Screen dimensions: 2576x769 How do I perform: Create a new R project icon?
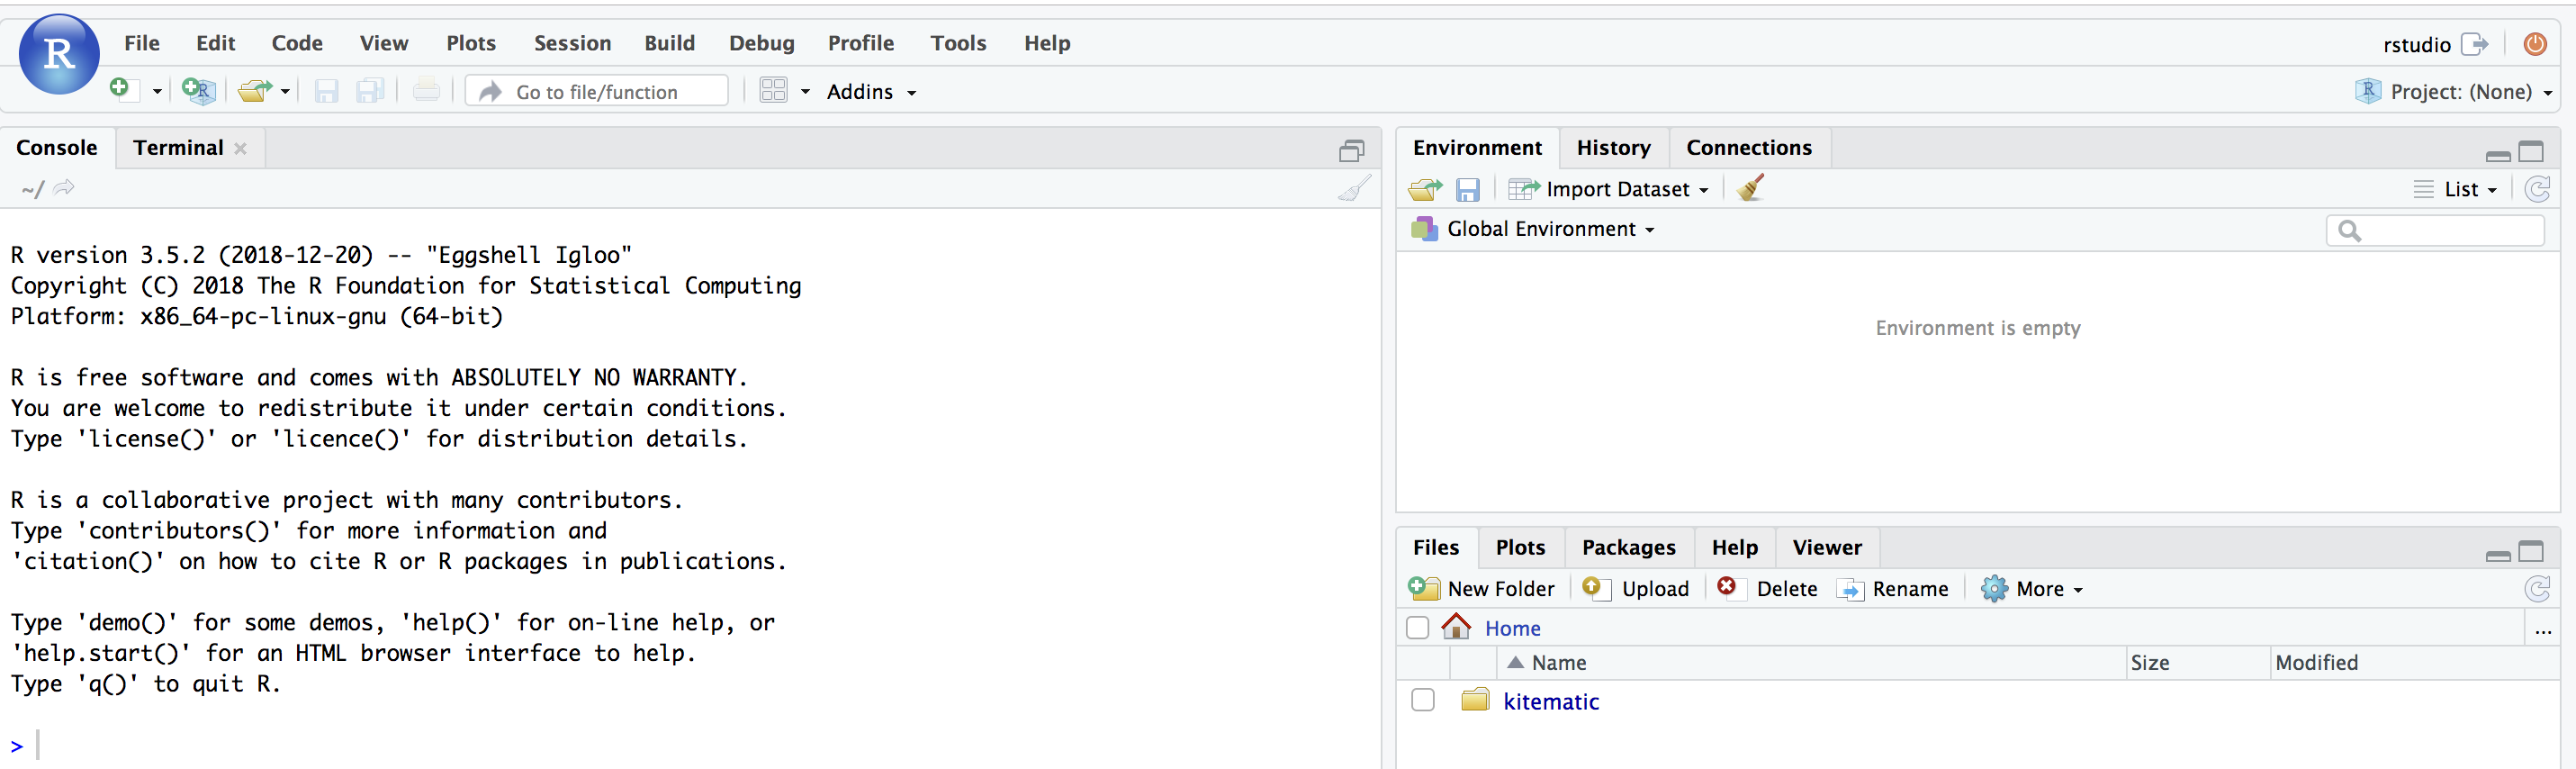point(199,91)
